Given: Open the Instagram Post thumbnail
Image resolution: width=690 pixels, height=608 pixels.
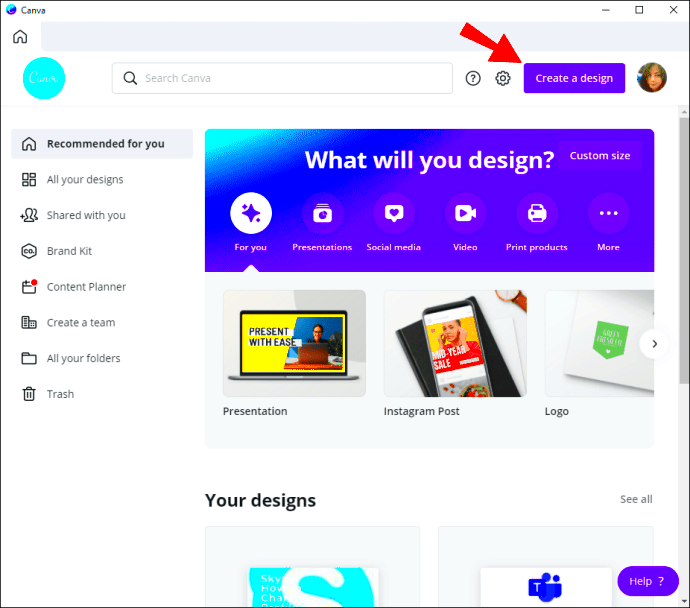Looking at the screenshot, I should (455, 344).
